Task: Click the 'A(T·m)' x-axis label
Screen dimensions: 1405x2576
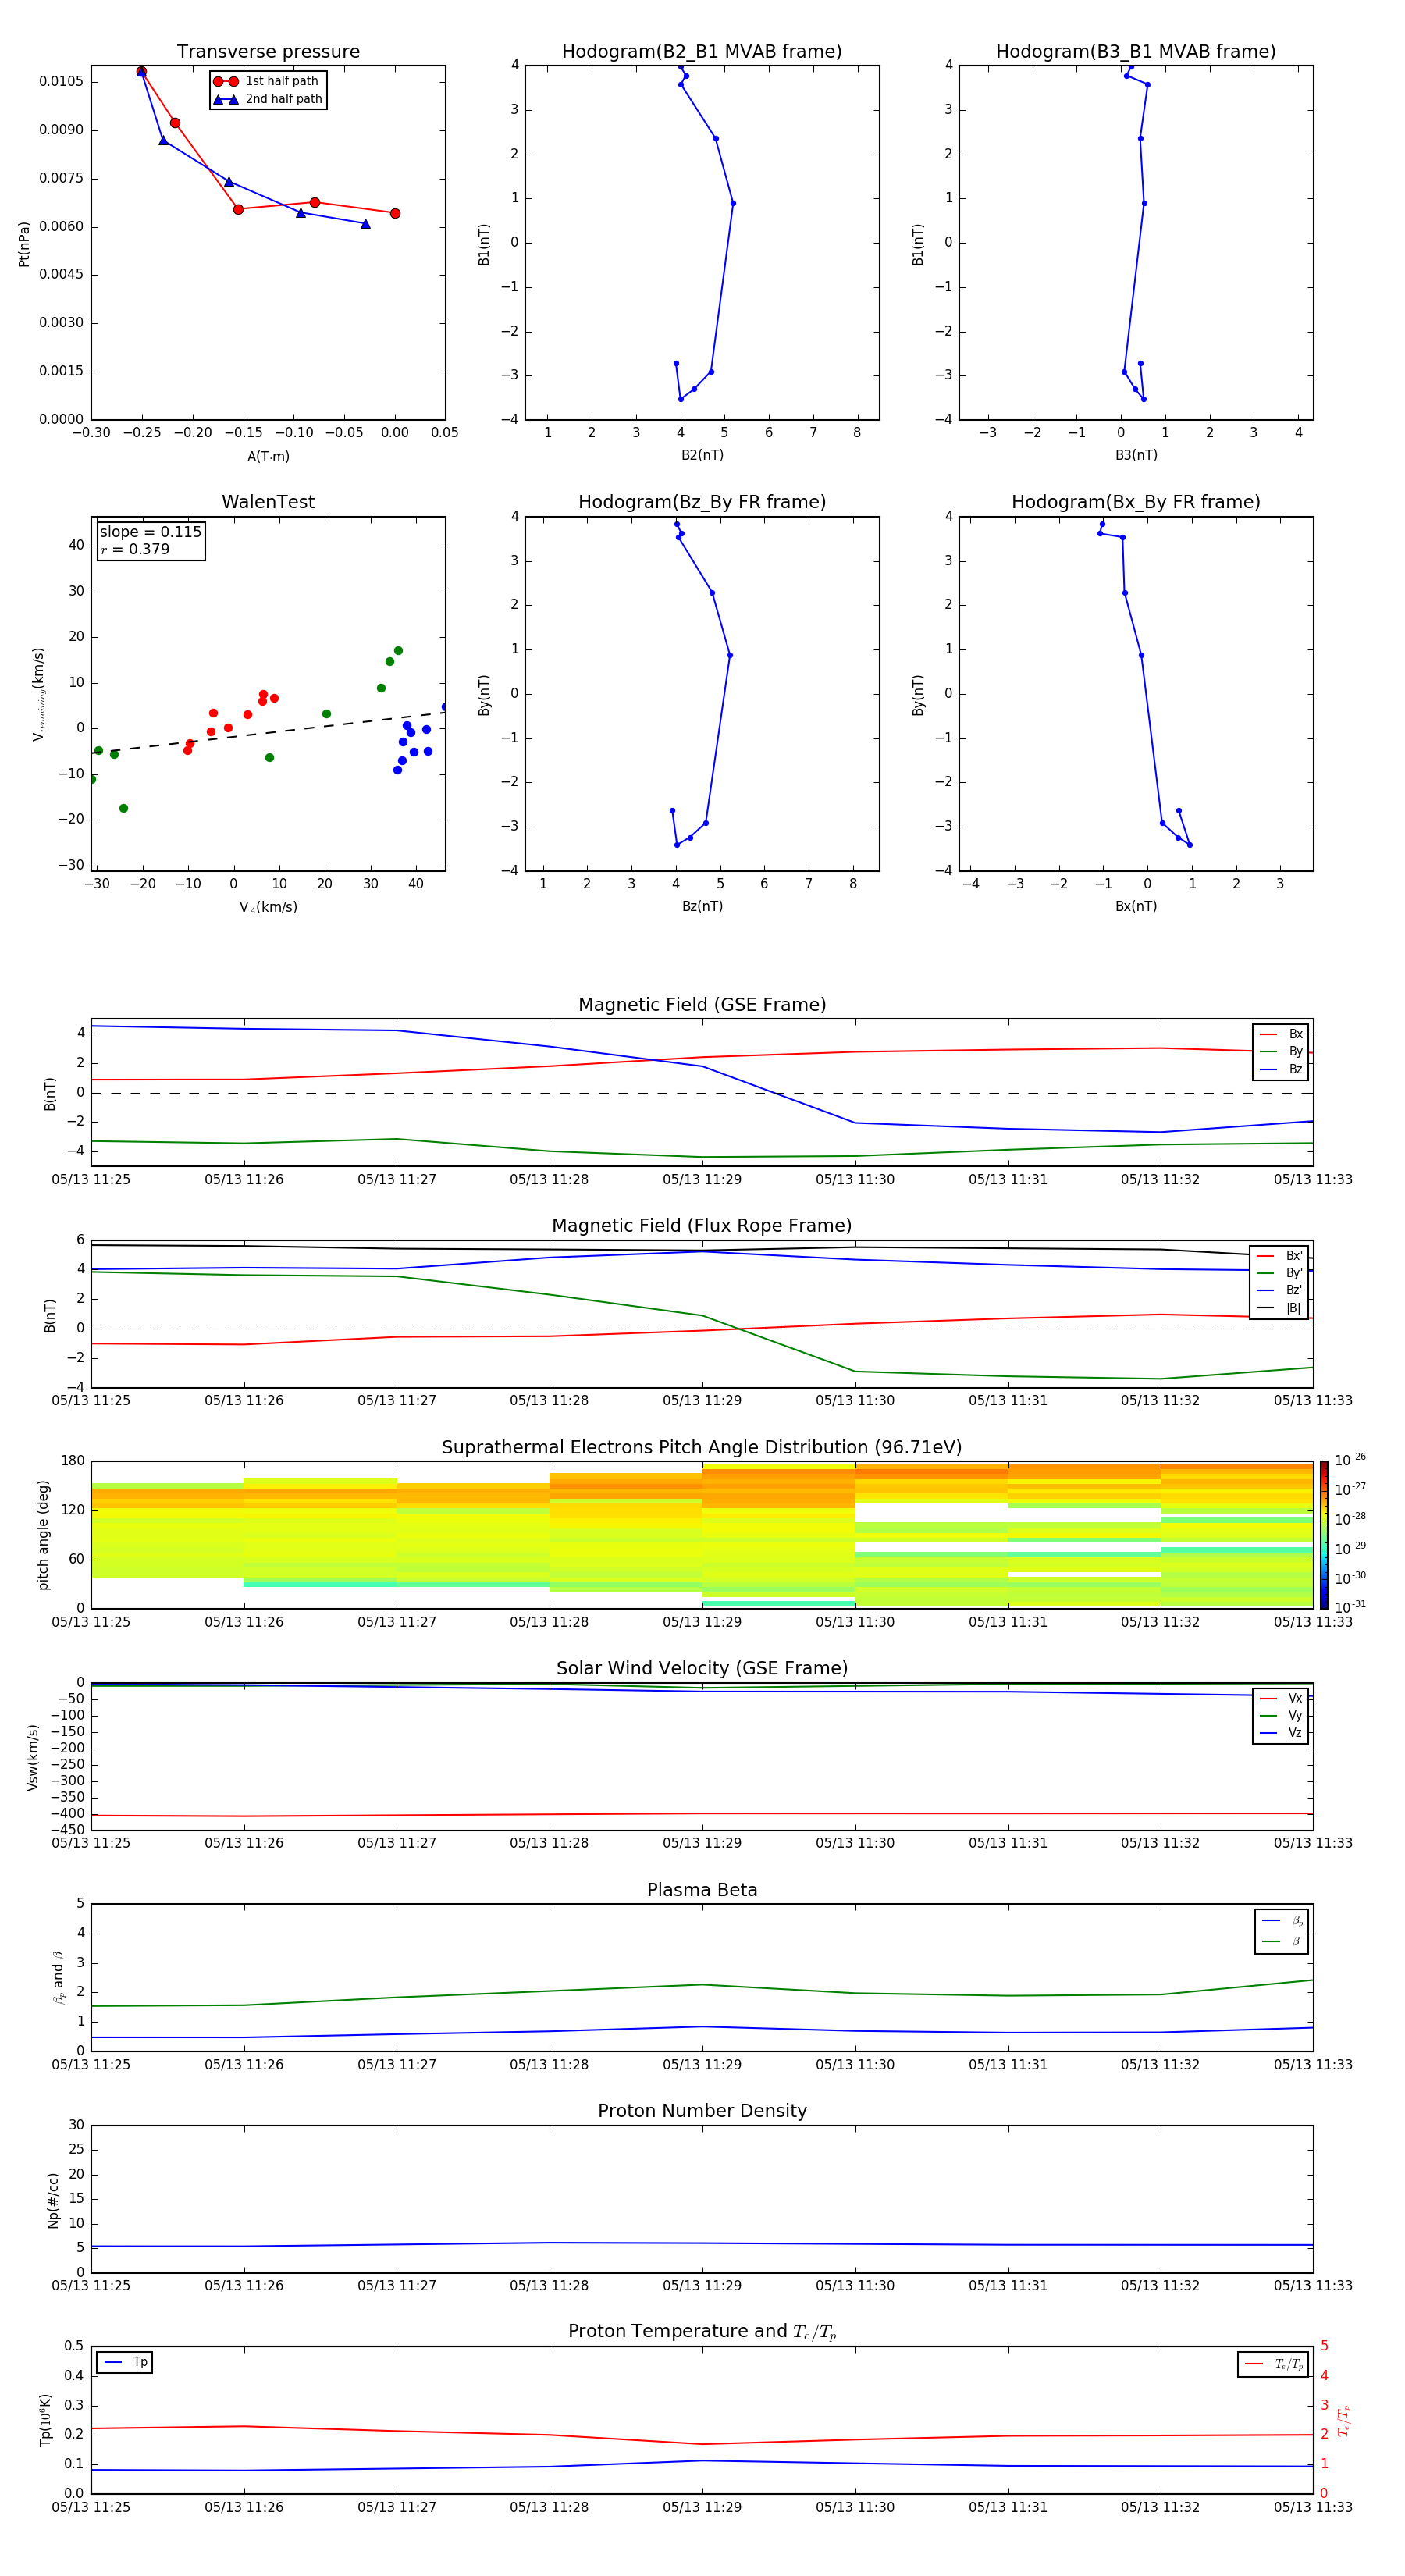Action: pyautogui.click(x=268, y=456)
